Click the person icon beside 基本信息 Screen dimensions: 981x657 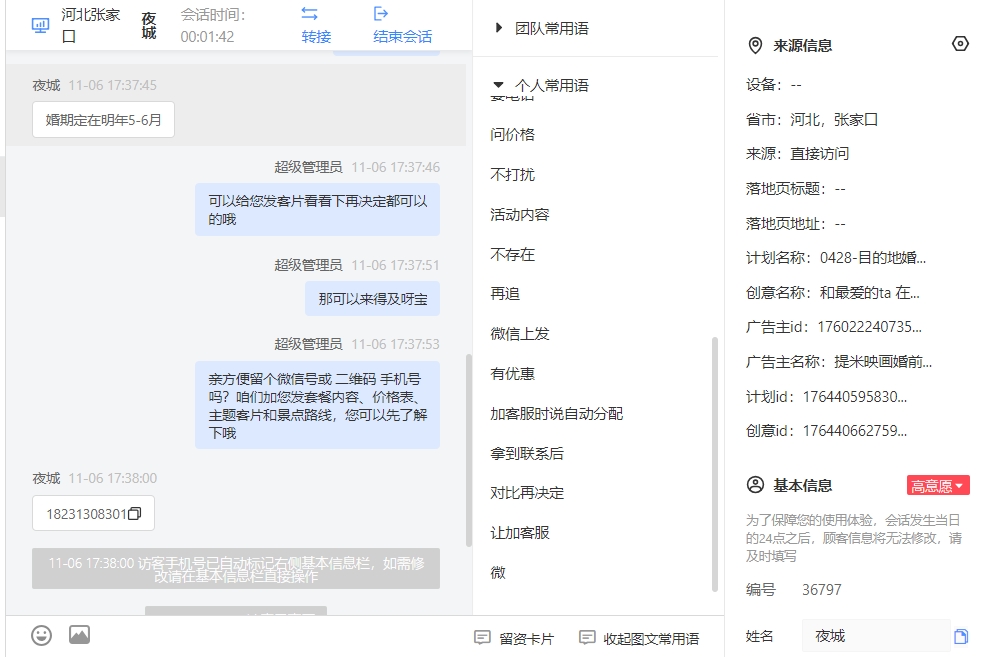(x=755, y=485)
